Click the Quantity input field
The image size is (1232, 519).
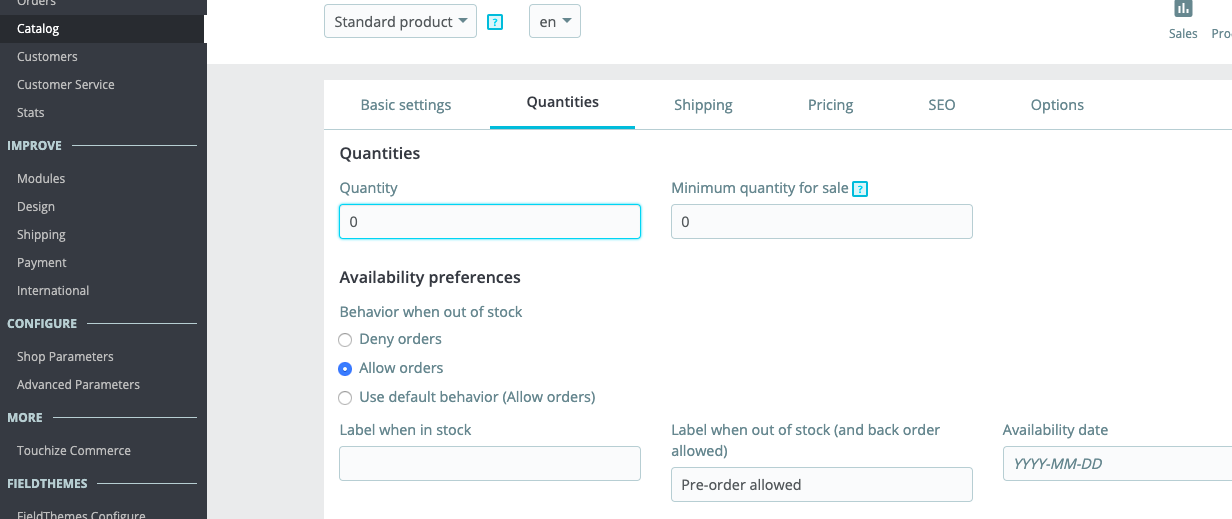(x=490, y=222)
